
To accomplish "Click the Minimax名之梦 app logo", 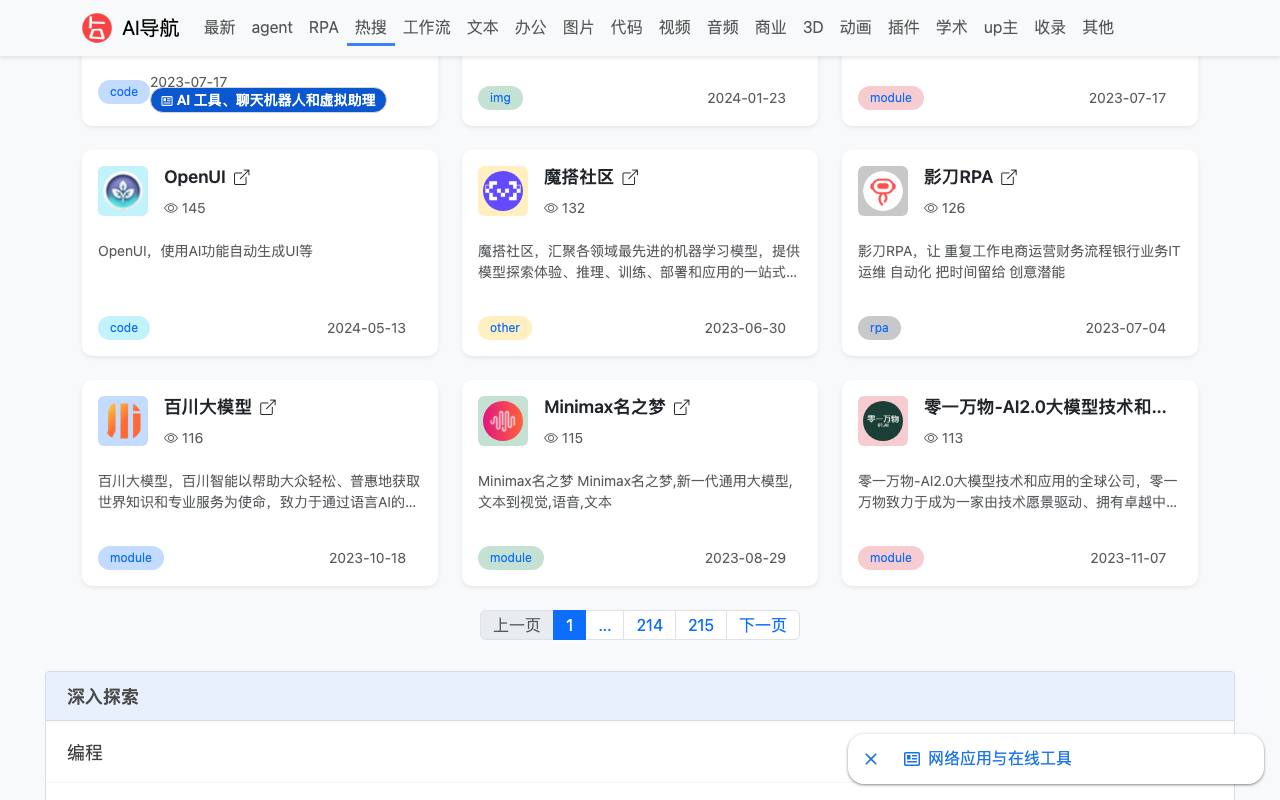I will point(503,421).
